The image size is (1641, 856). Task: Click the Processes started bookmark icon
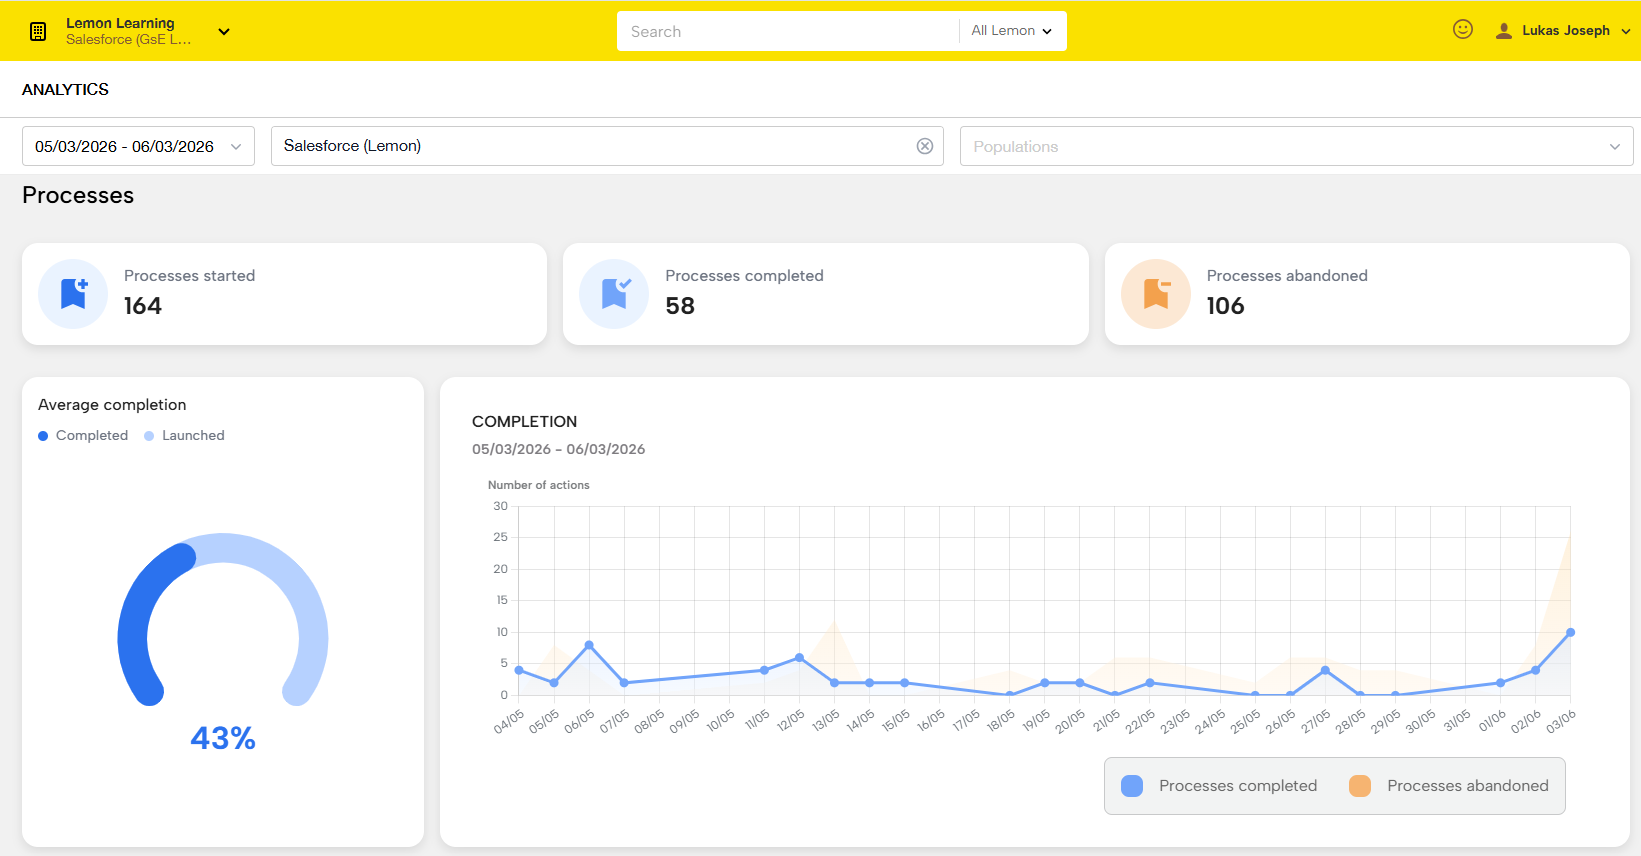click(73, 294)
